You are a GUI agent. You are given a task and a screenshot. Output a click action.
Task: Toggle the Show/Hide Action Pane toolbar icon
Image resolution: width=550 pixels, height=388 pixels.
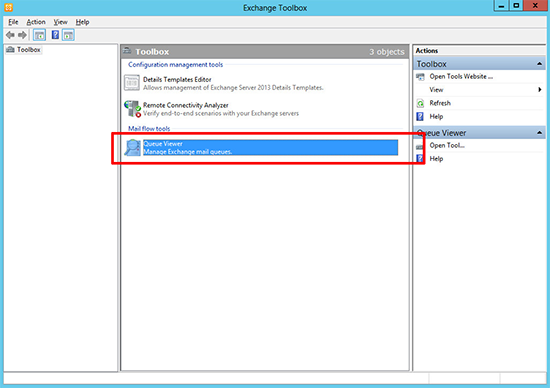[68, 35]
